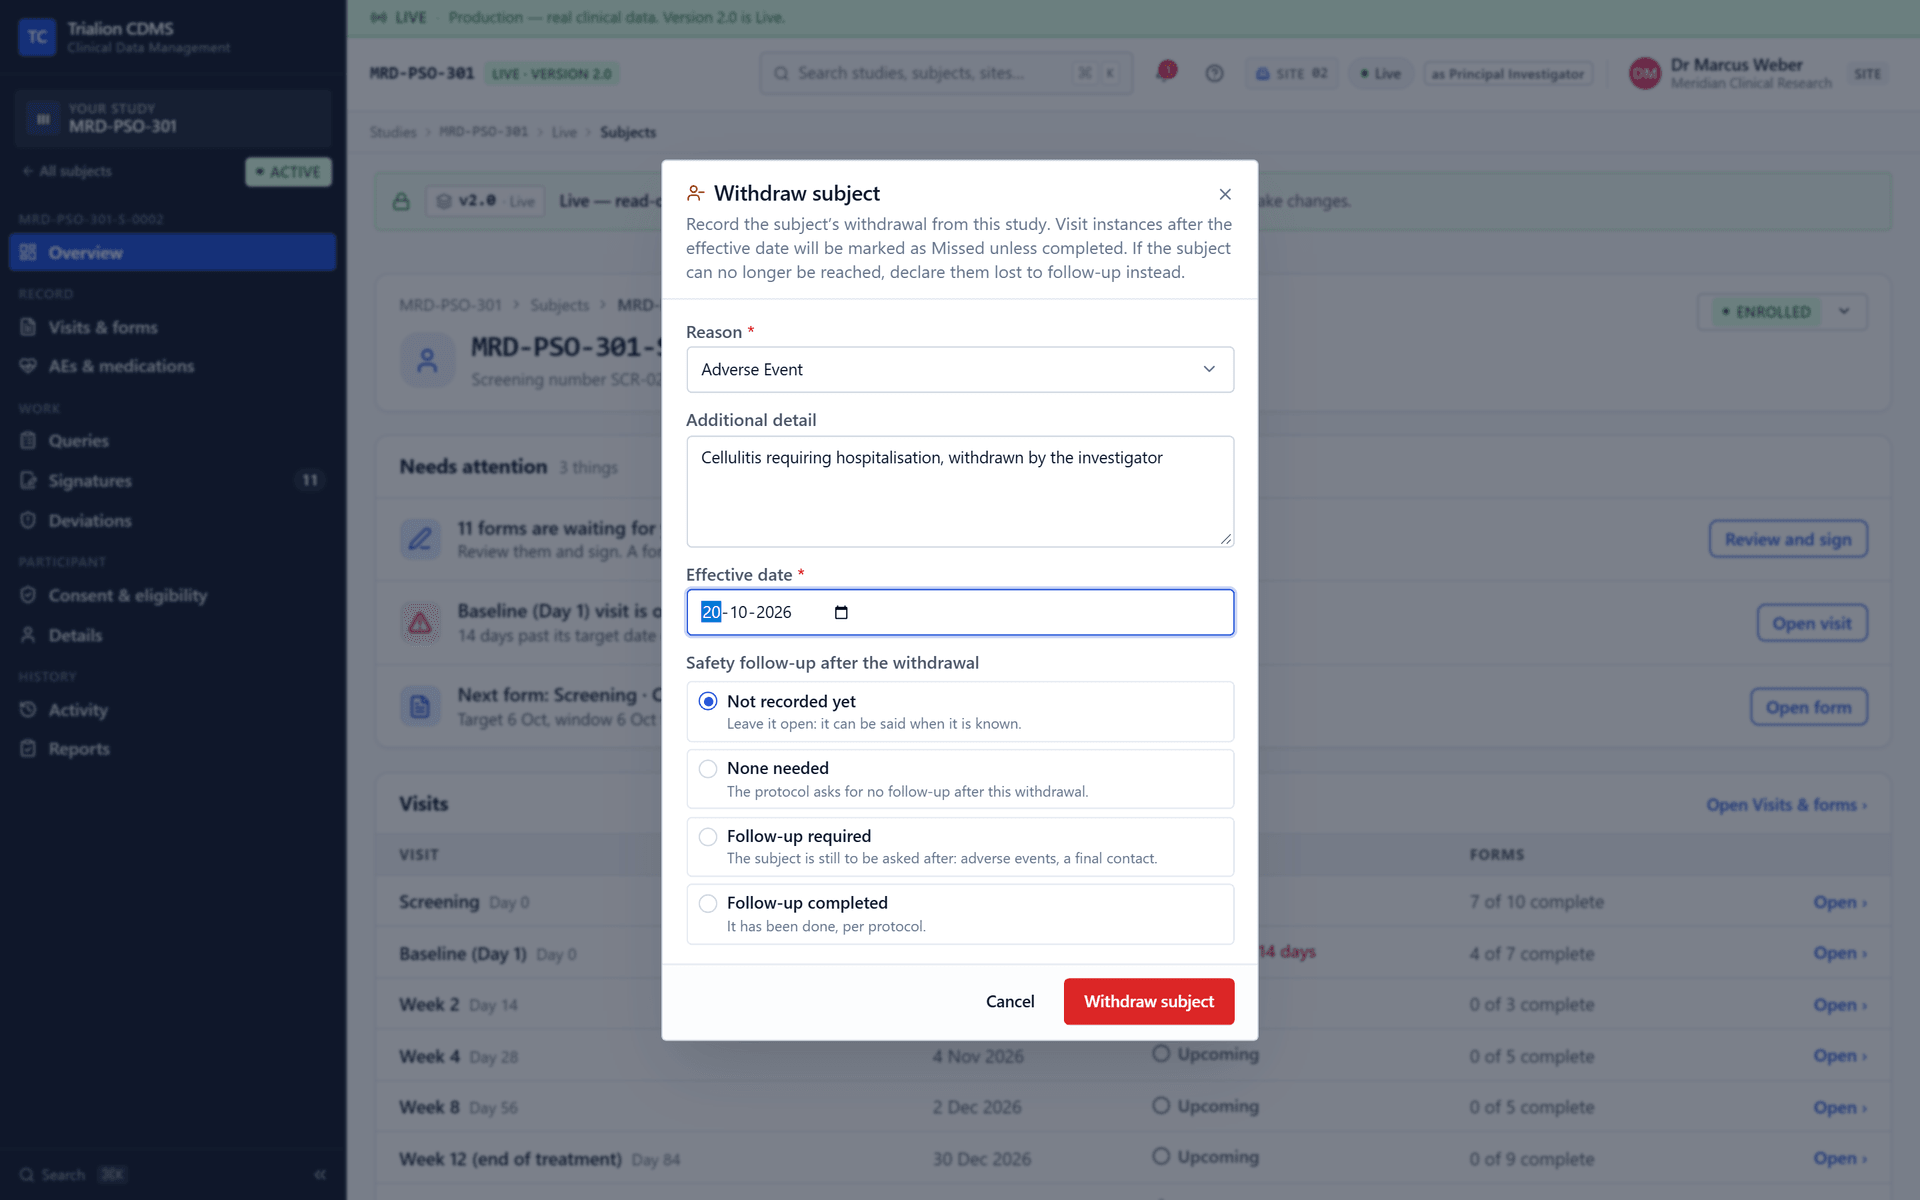The height and width of the screenshot is (1200, 1920).
Task: Open the calendar picker in Effective date
Action: [841, 612]
